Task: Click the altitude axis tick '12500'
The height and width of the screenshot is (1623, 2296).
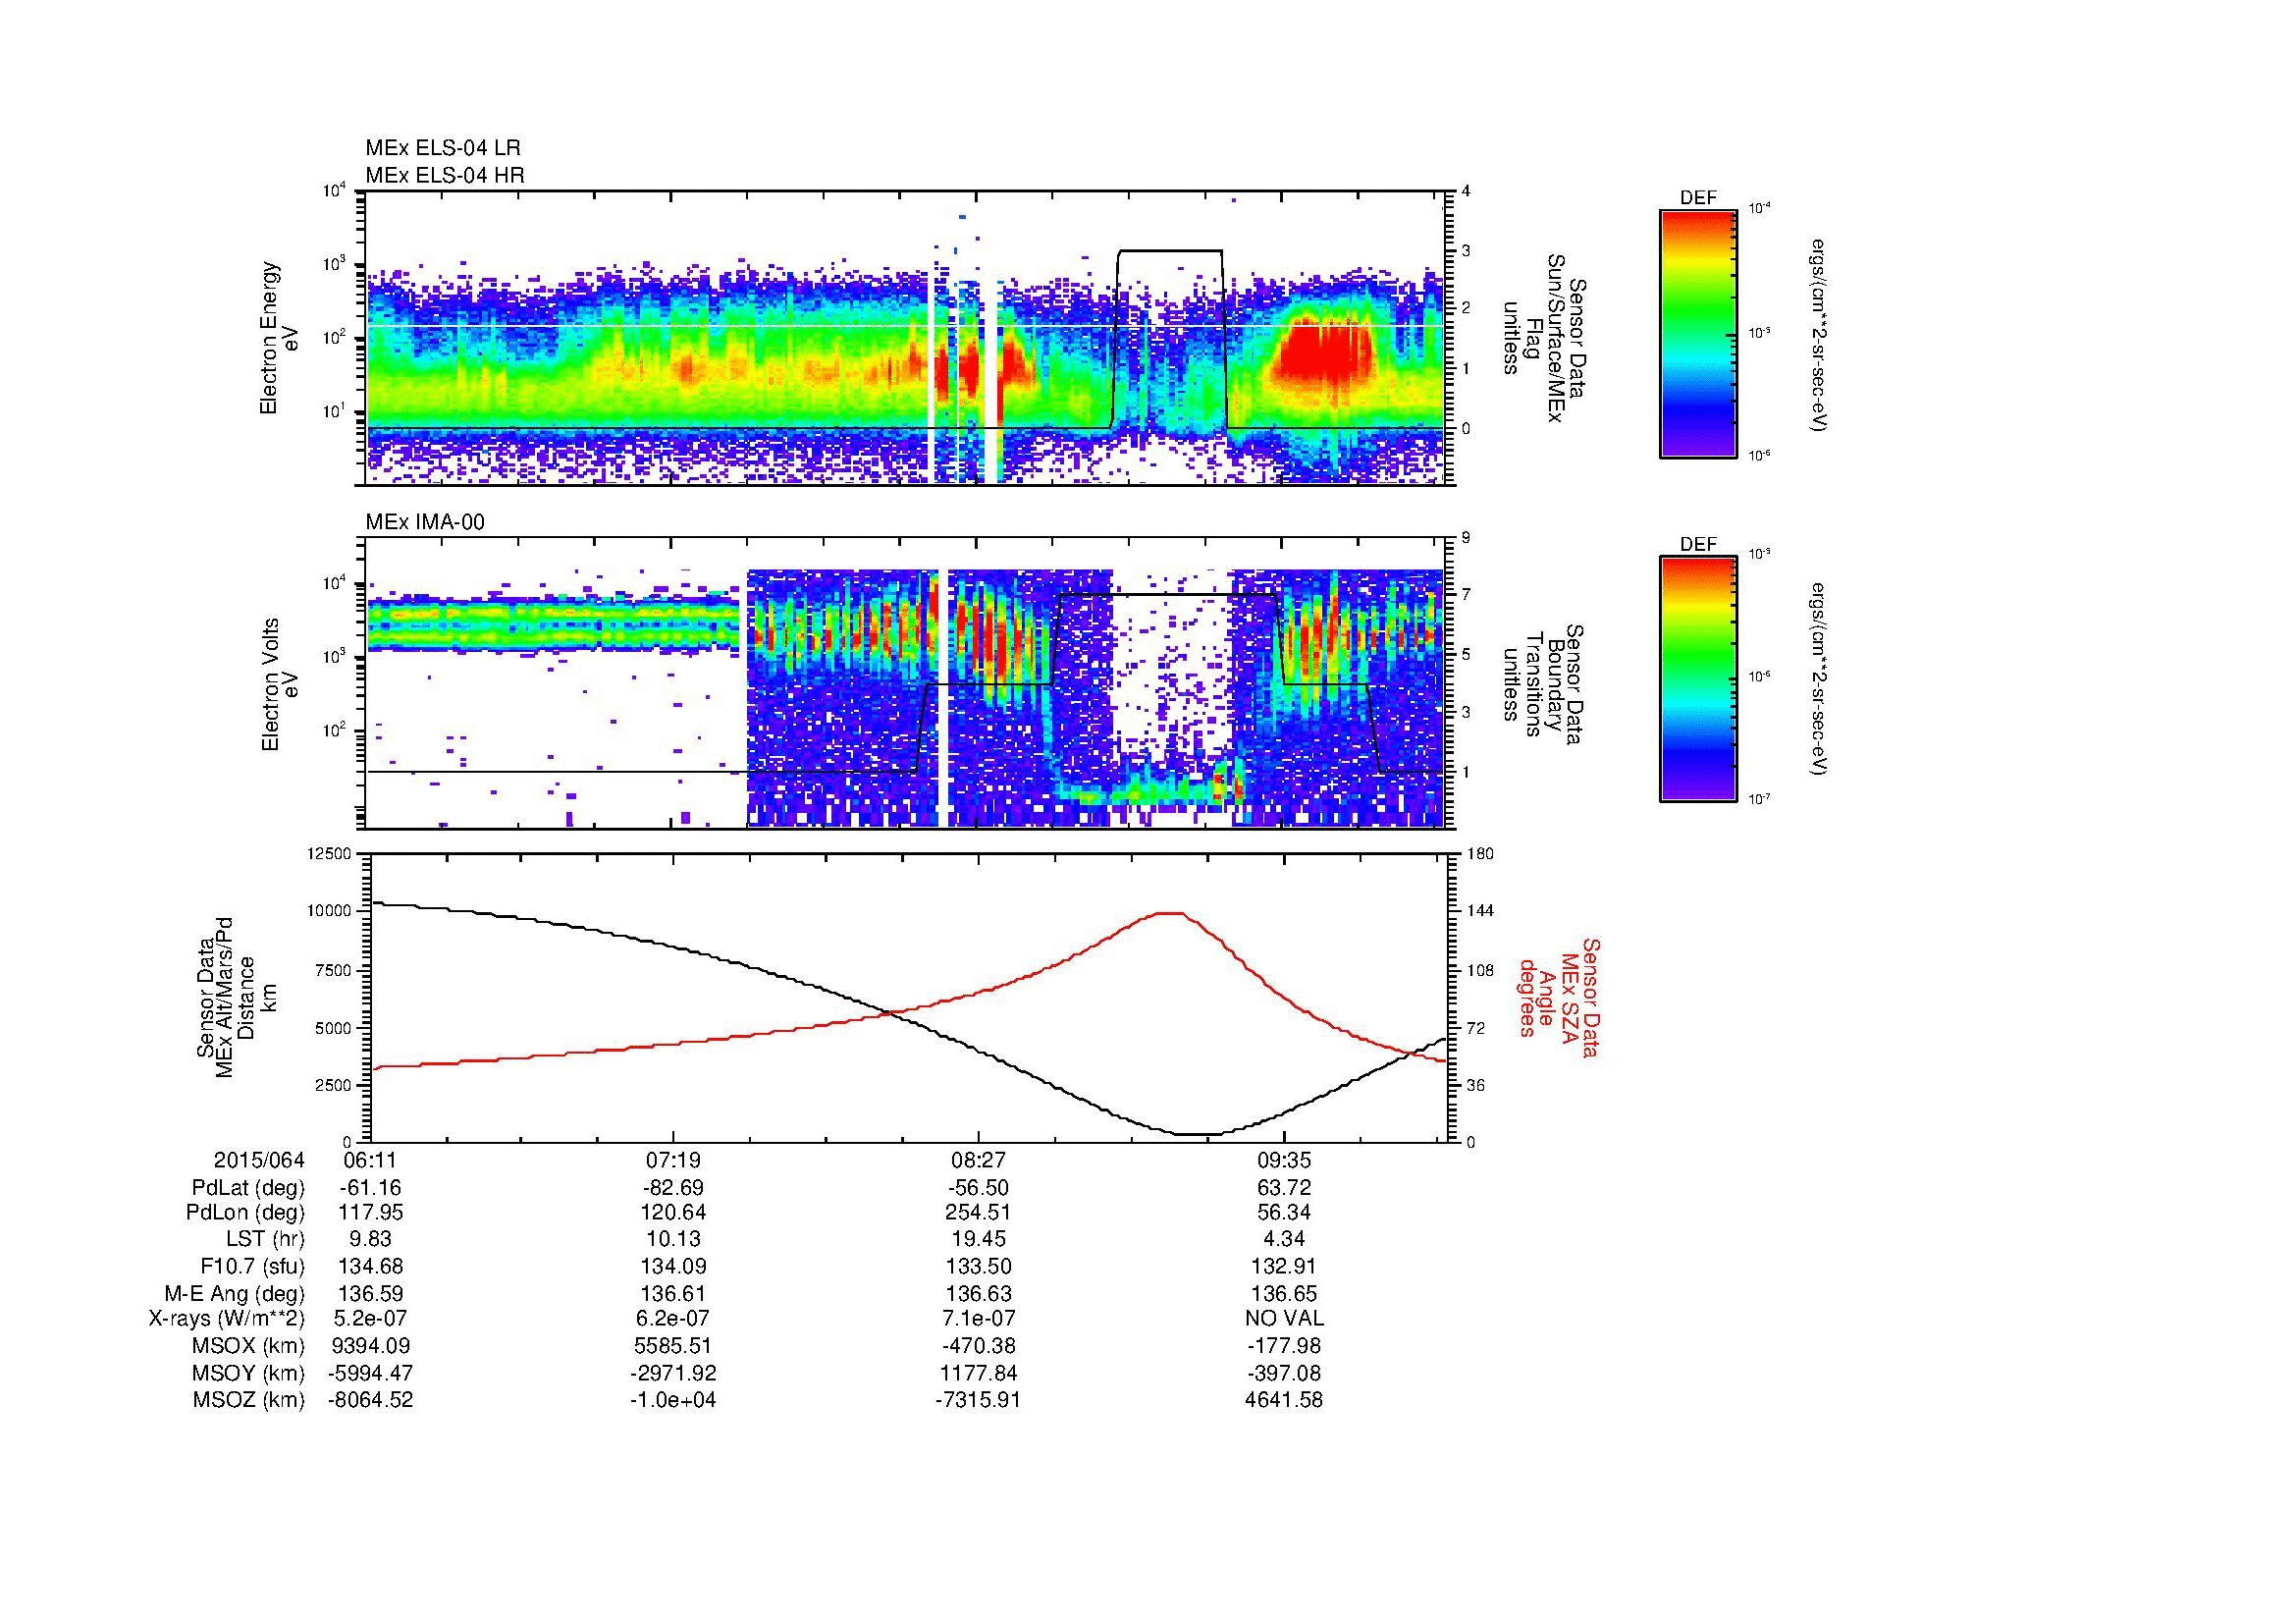Action: click(x=331, y=853)
